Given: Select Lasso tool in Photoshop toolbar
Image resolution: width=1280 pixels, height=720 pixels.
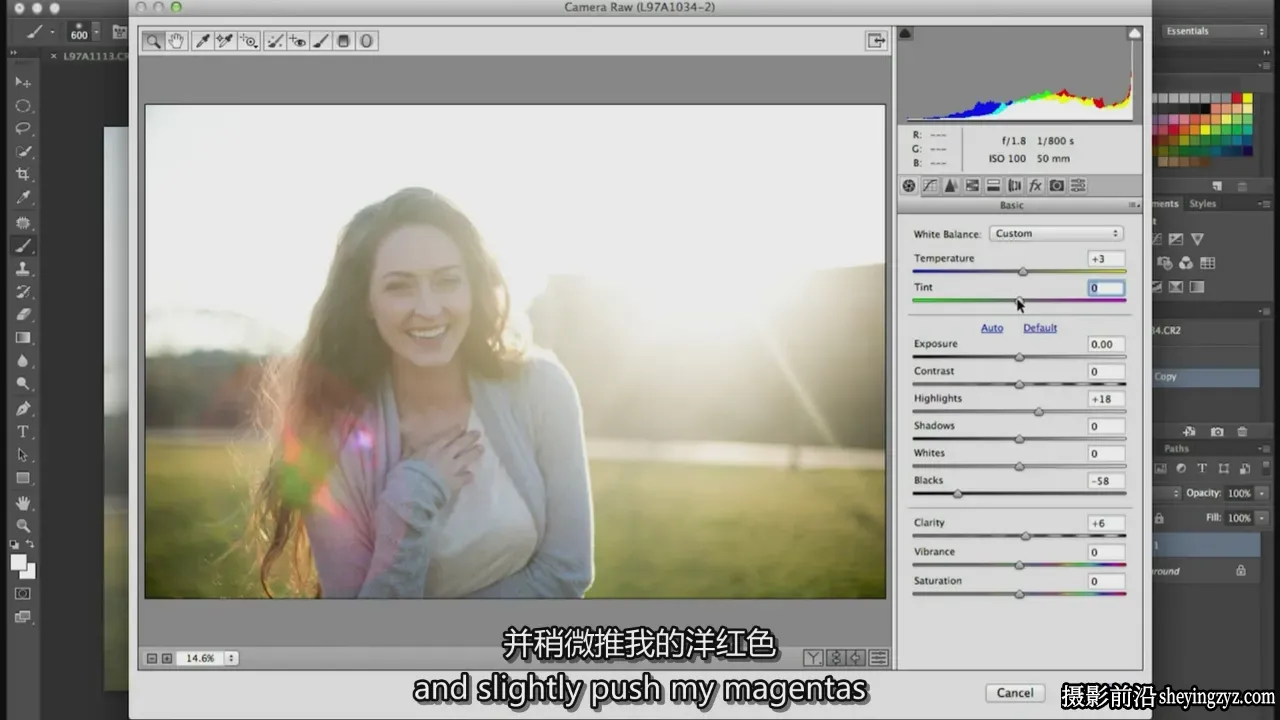Looking at the screenshot, I should 22,129.
